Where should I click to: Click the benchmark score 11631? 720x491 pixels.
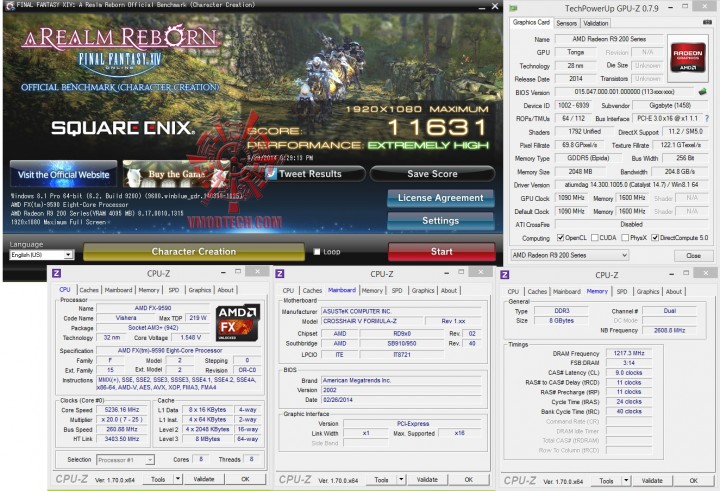click(x=437, y=128)
